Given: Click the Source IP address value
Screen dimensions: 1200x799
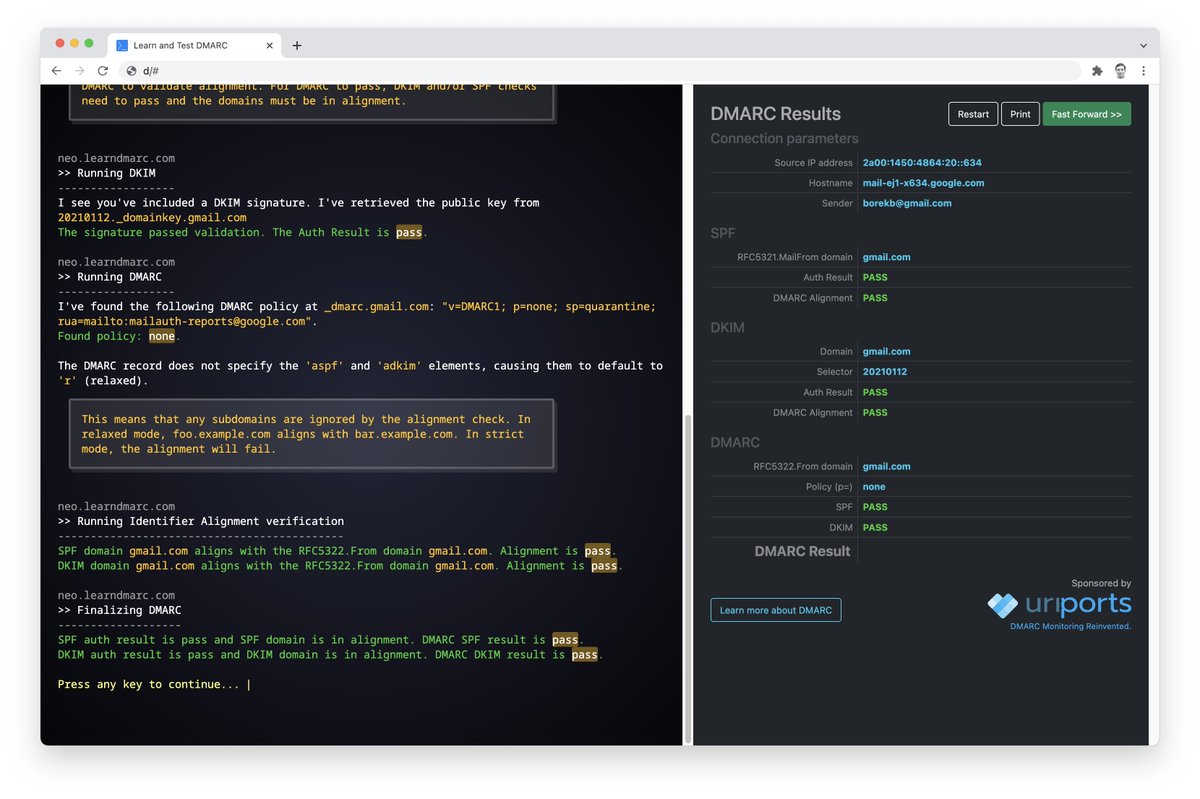Looking at the screenshot, I should pos(922,163).
